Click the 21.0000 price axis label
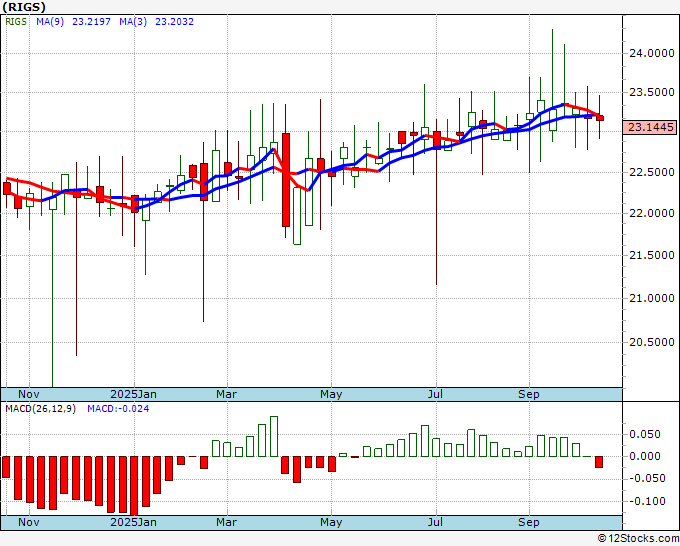Viewport: 680px width, 546px height. (x=652, y=298)
